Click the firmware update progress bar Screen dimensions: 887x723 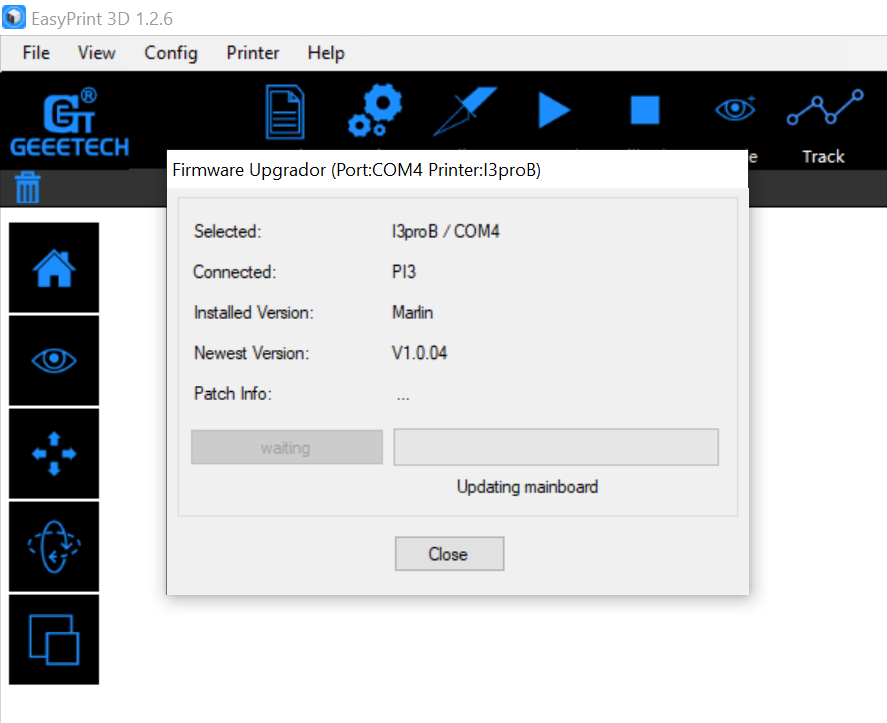(x=556, y=448)
